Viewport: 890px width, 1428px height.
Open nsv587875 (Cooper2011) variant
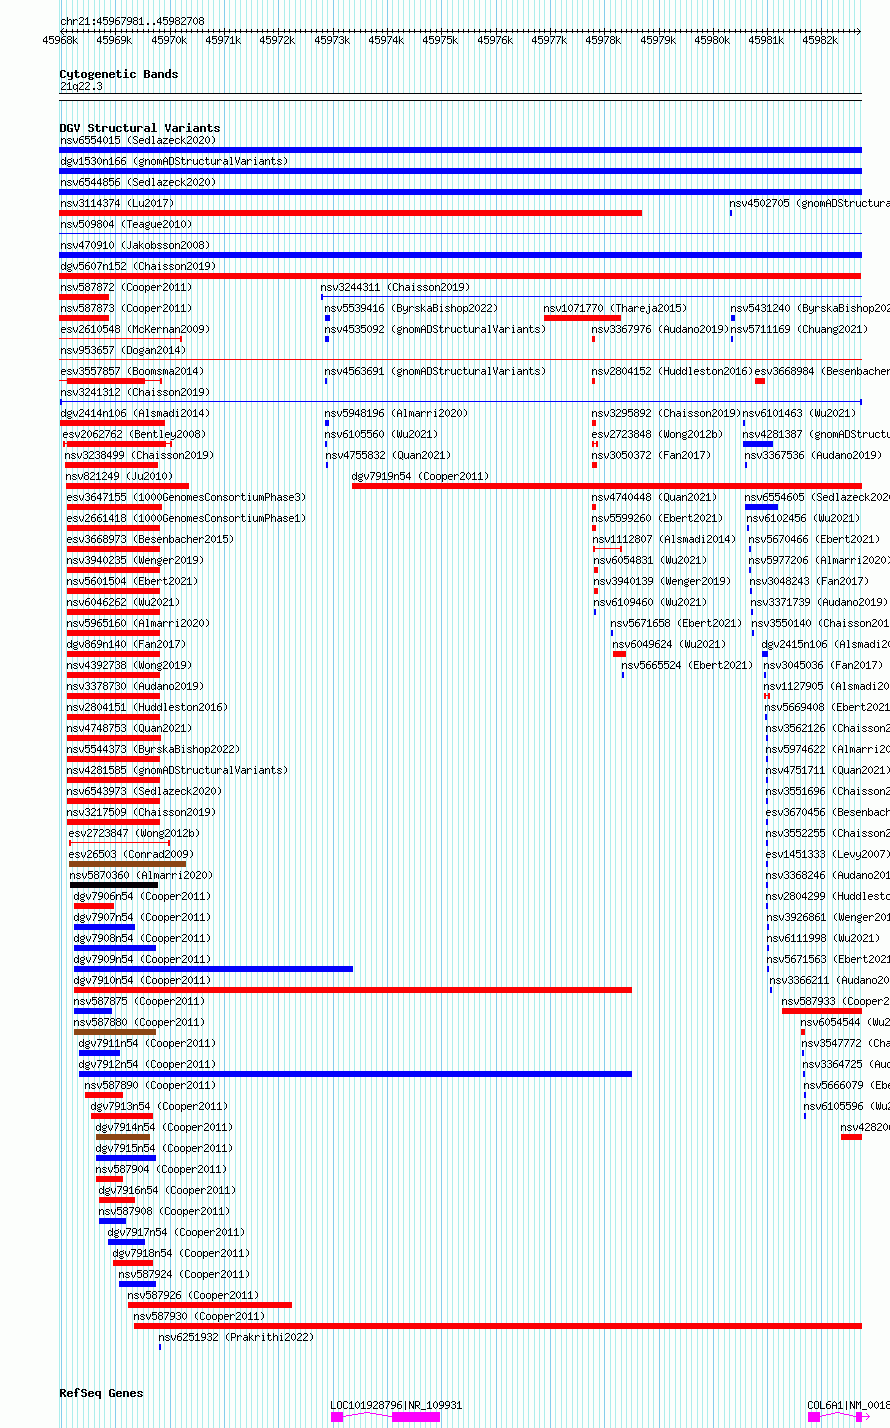139,1001
